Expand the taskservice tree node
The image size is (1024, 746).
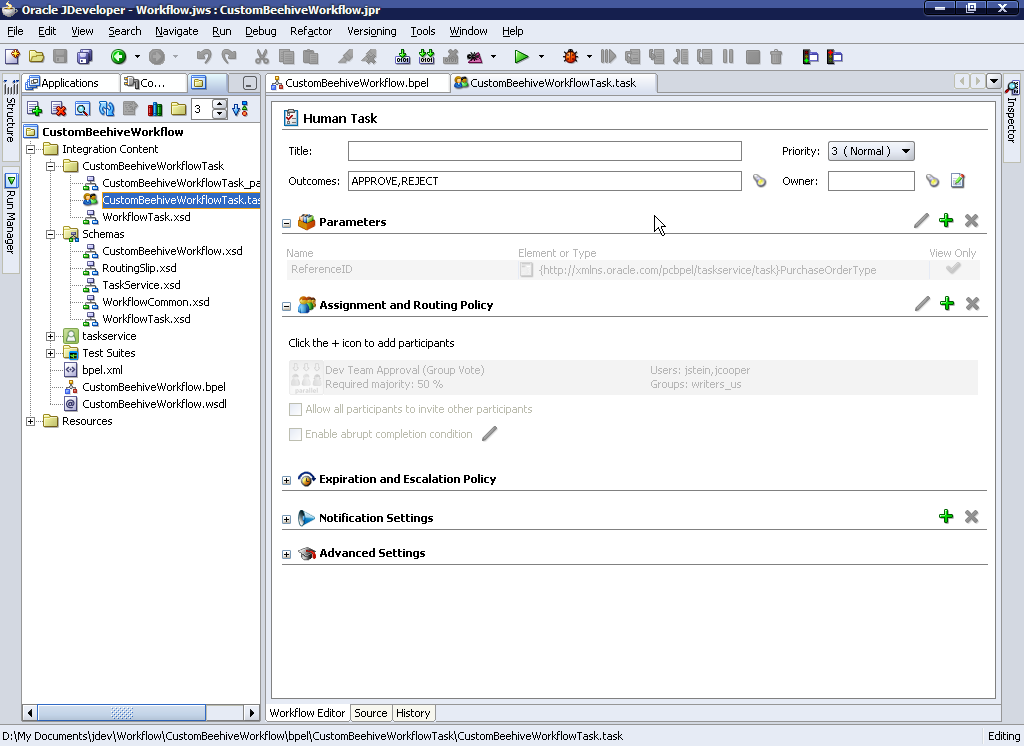tap(50, 336)
